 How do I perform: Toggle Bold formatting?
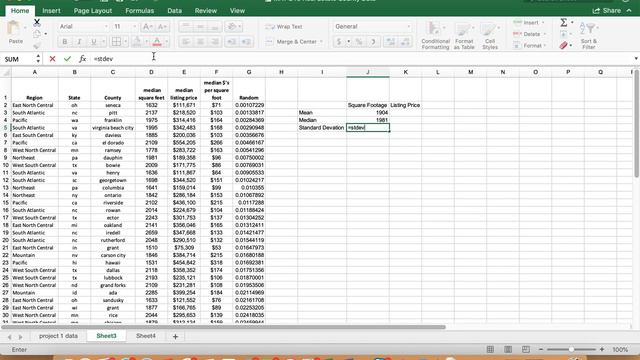64,42
